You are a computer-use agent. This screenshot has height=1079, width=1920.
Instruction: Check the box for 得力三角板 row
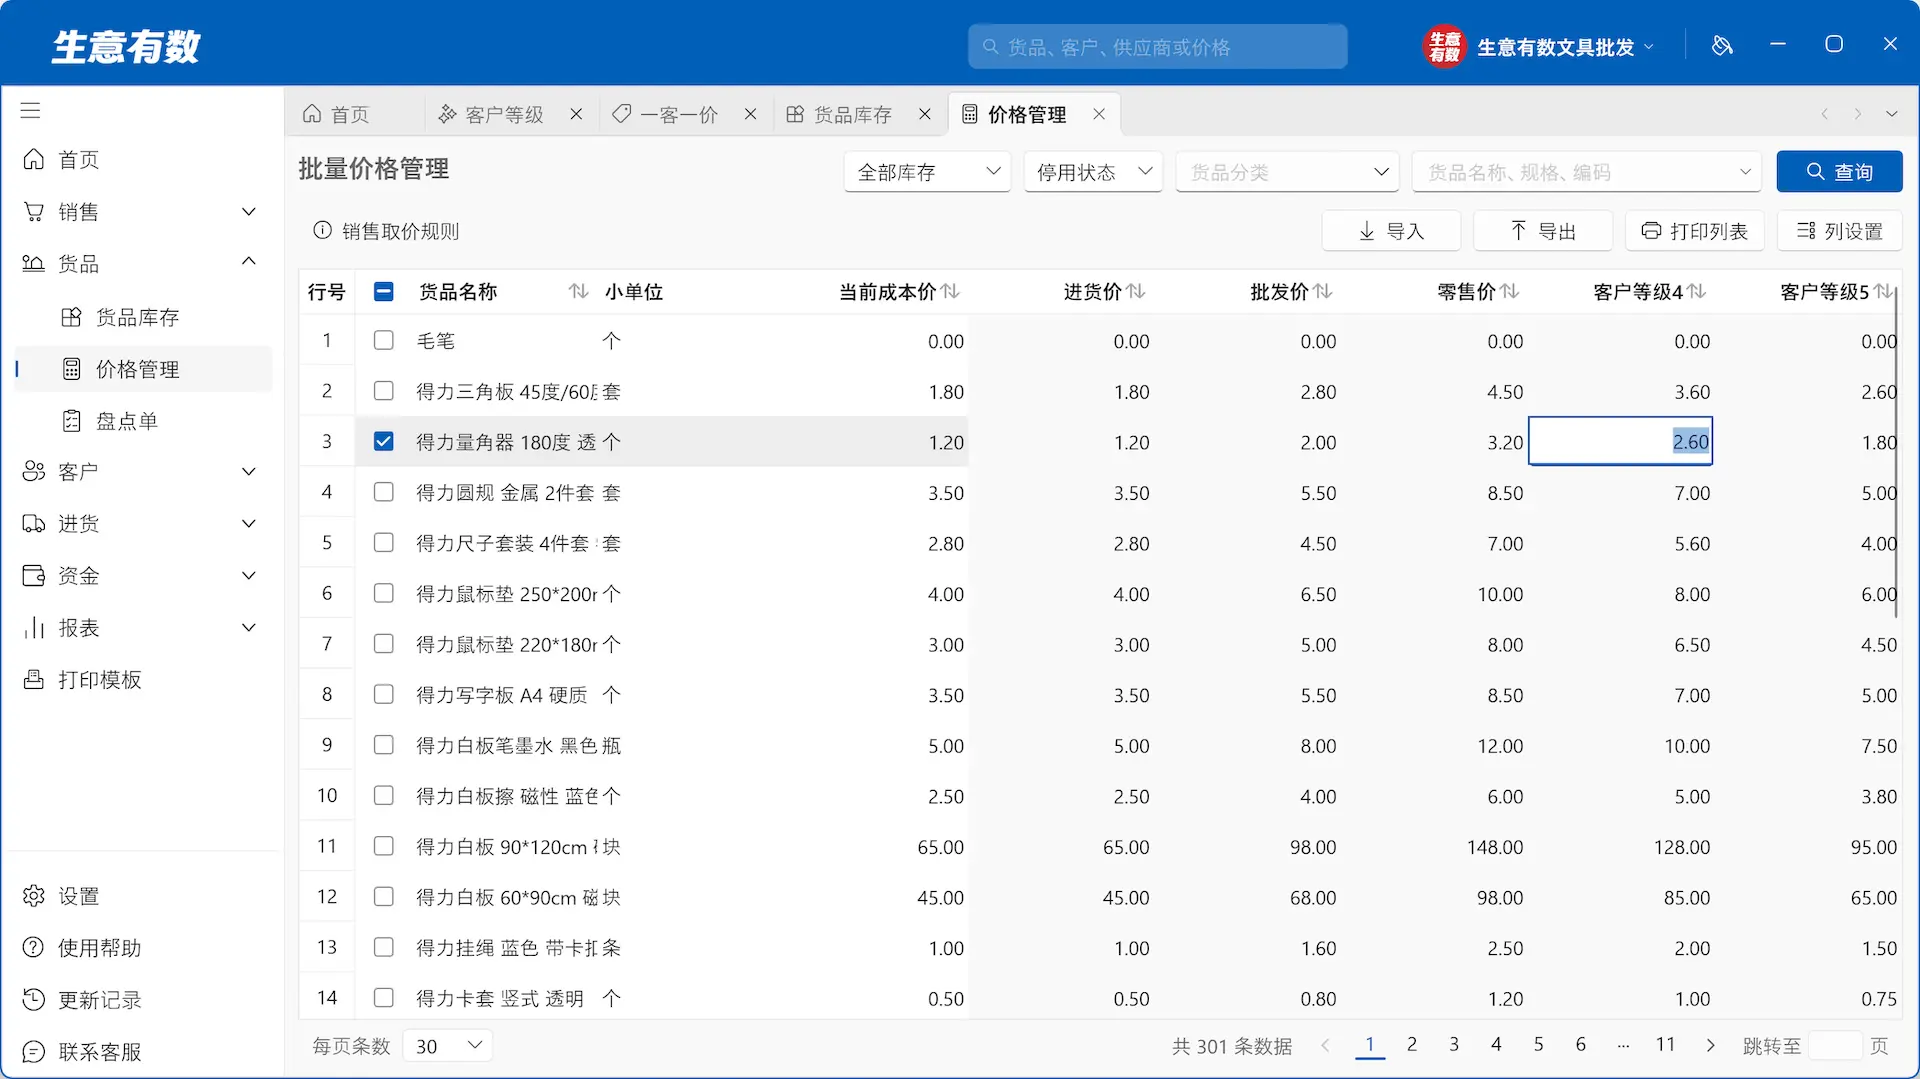[x=383, y=391]
